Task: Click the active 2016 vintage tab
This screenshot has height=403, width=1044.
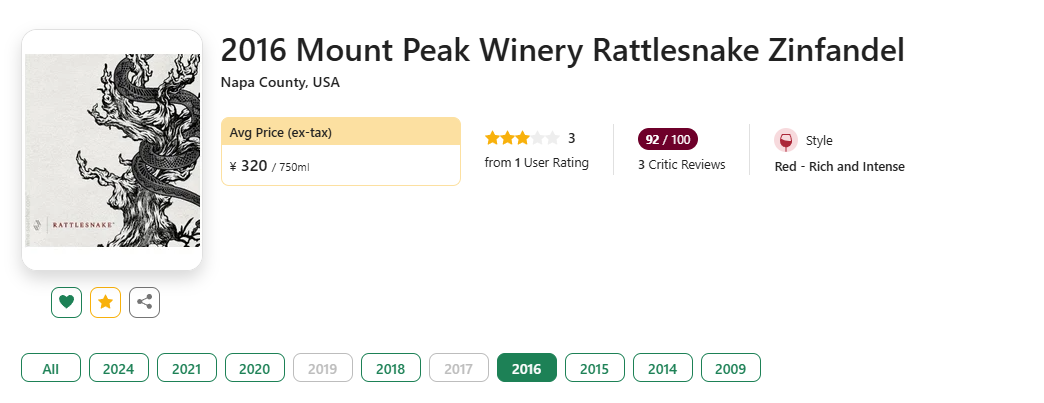Action: pyautogui.click(x=526, y=368)
